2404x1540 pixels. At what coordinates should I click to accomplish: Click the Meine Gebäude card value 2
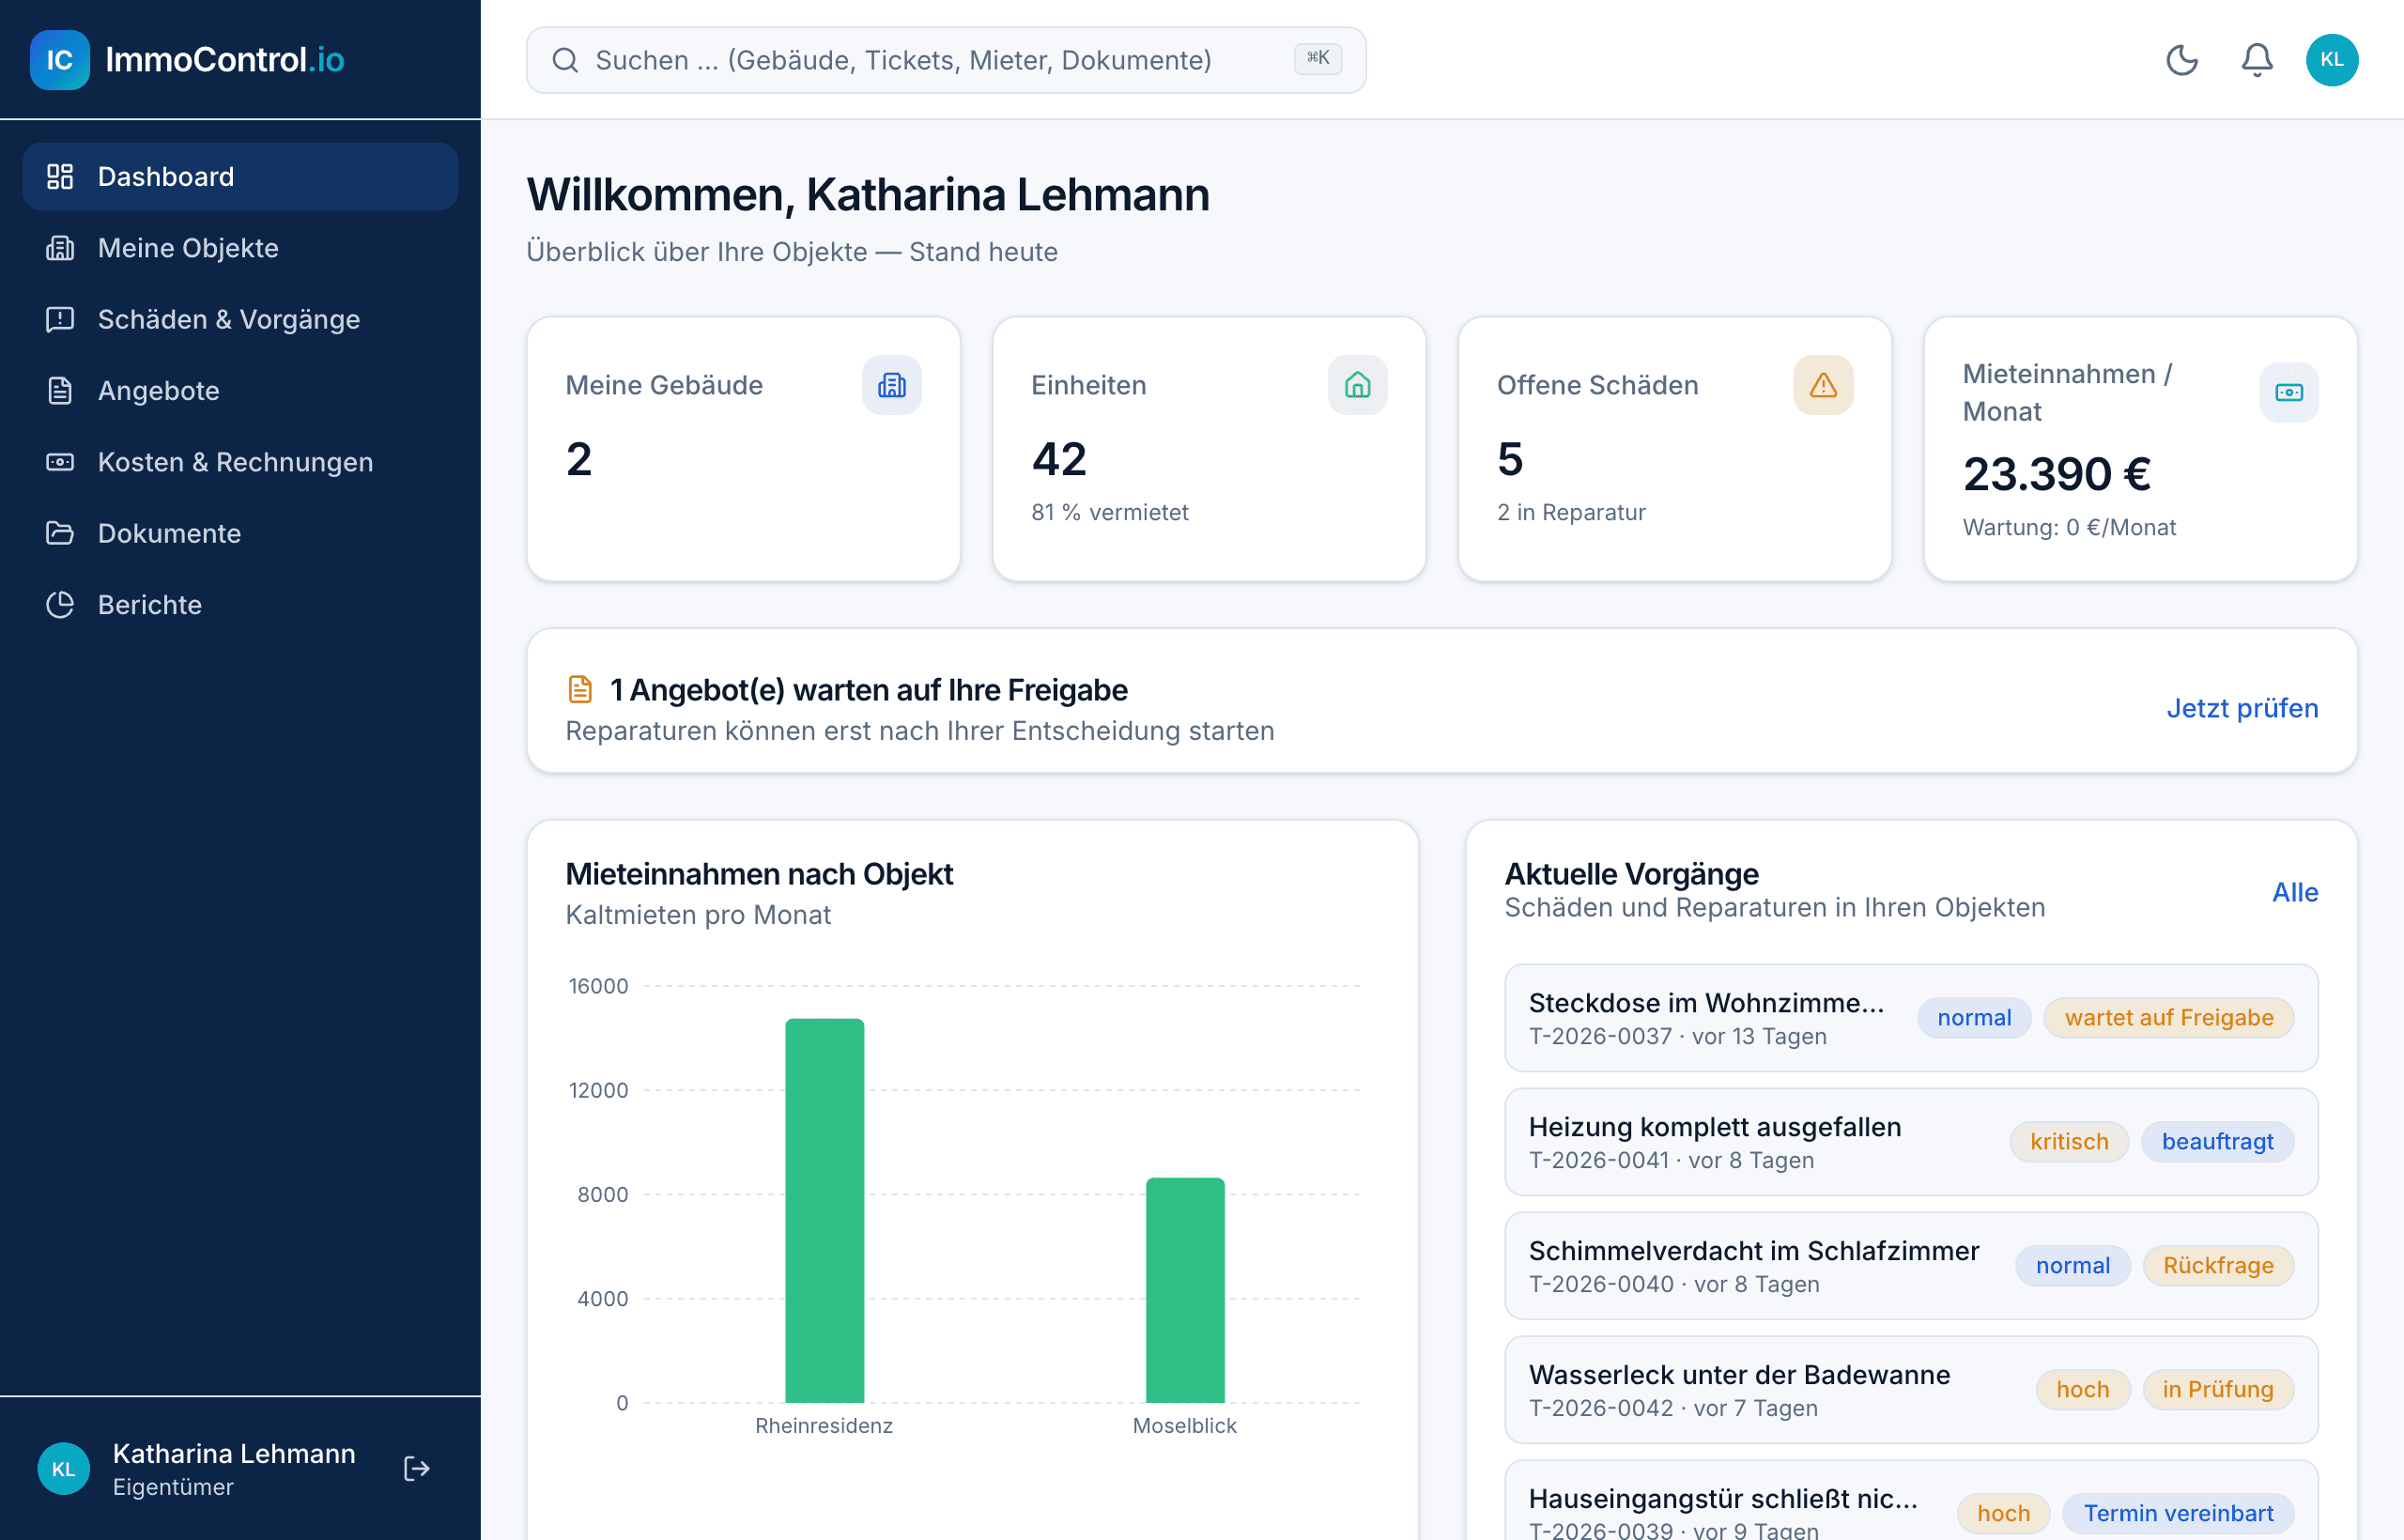point(579,459)
